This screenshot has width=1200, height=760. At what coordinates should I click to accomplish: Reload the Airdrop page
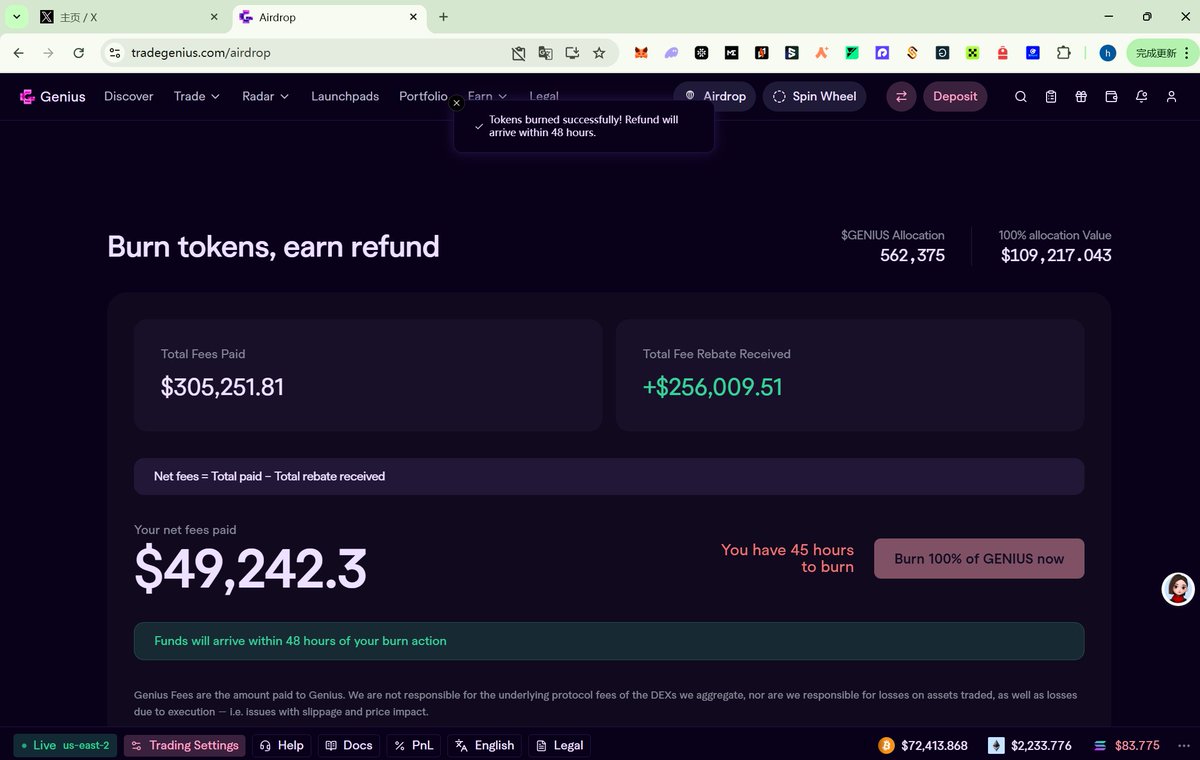(x=79, y=53)
